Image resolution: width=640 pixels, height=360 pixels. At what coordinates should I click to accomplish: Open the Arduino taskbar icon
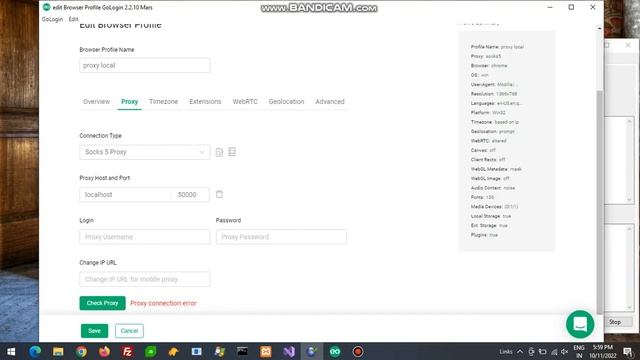coord(335,351)
